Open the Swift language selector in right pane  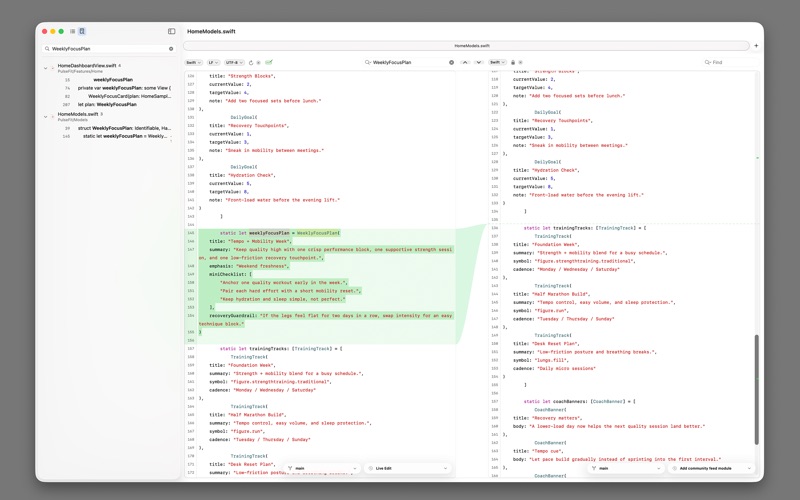497,62
